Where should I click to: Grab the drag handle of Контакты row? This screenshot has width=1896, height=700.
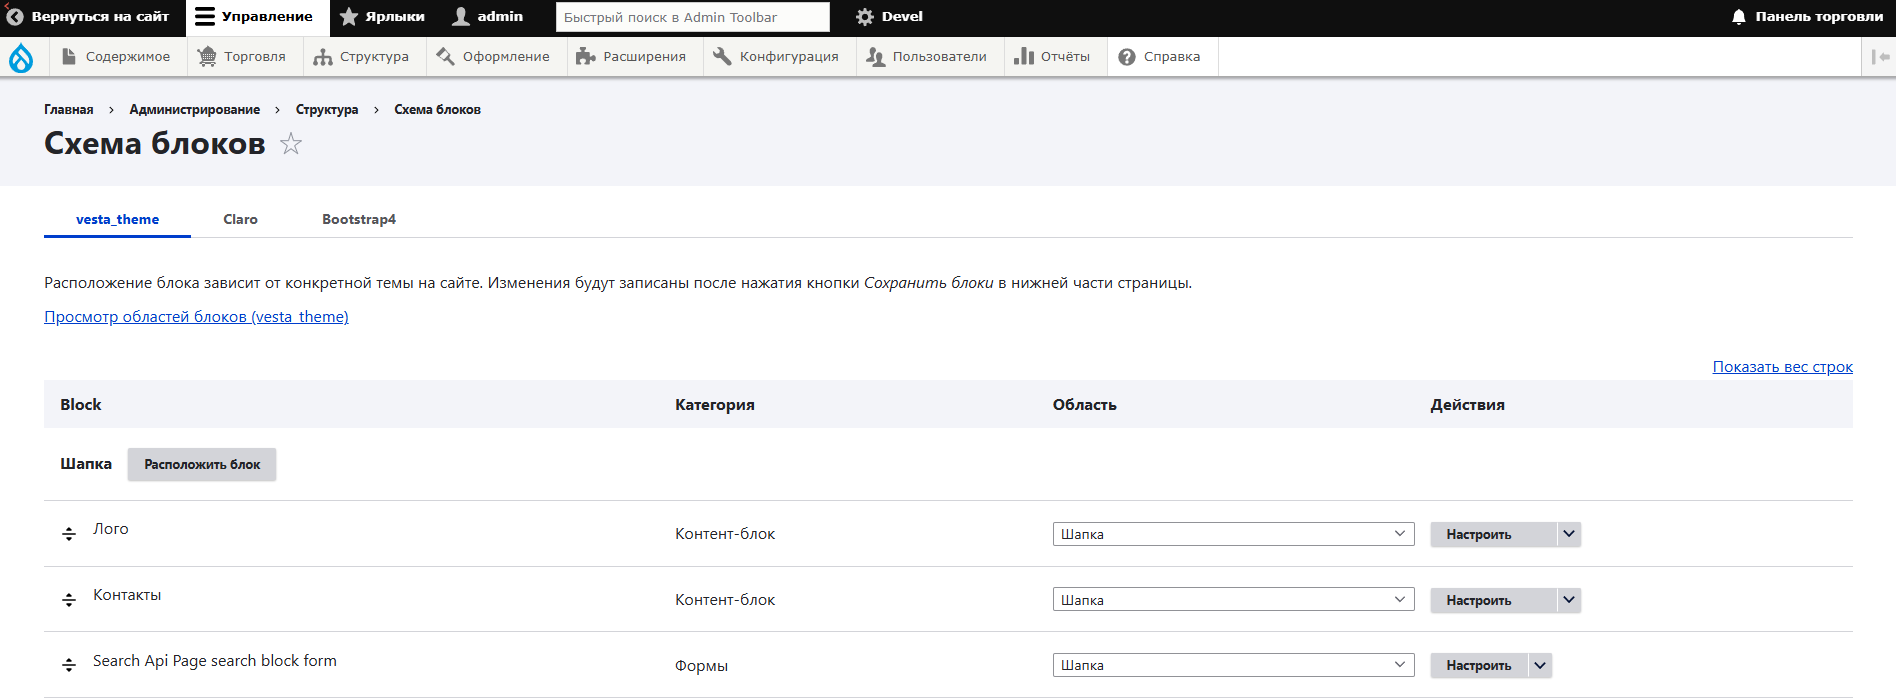69,600
